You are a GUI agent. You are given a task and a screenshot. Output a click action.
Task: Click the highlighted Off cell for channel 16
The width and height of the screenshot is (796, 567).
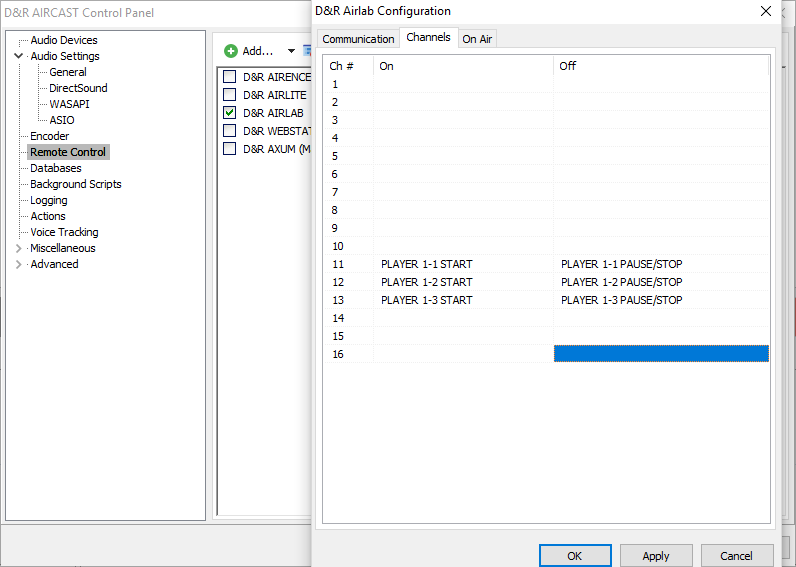tap(661, 354)
